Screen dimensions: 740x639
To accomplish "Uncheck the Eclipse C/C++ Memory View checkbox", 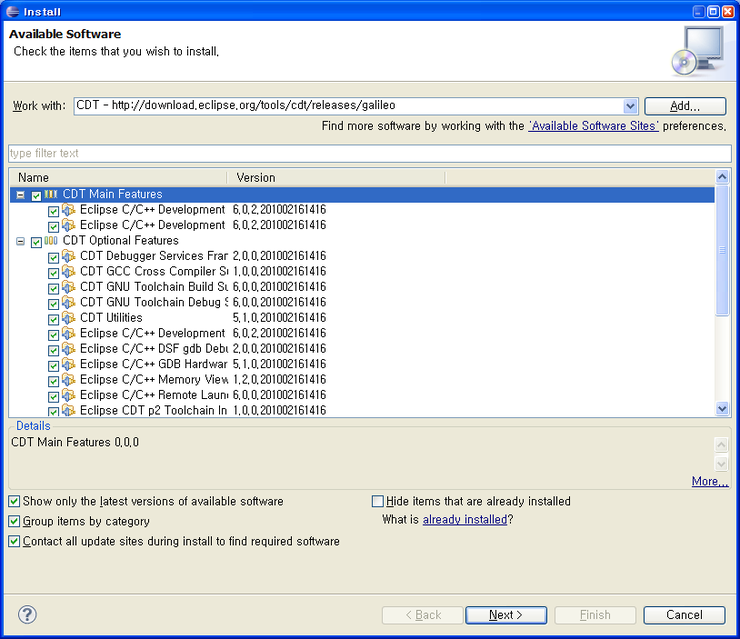I will (53, 381).
